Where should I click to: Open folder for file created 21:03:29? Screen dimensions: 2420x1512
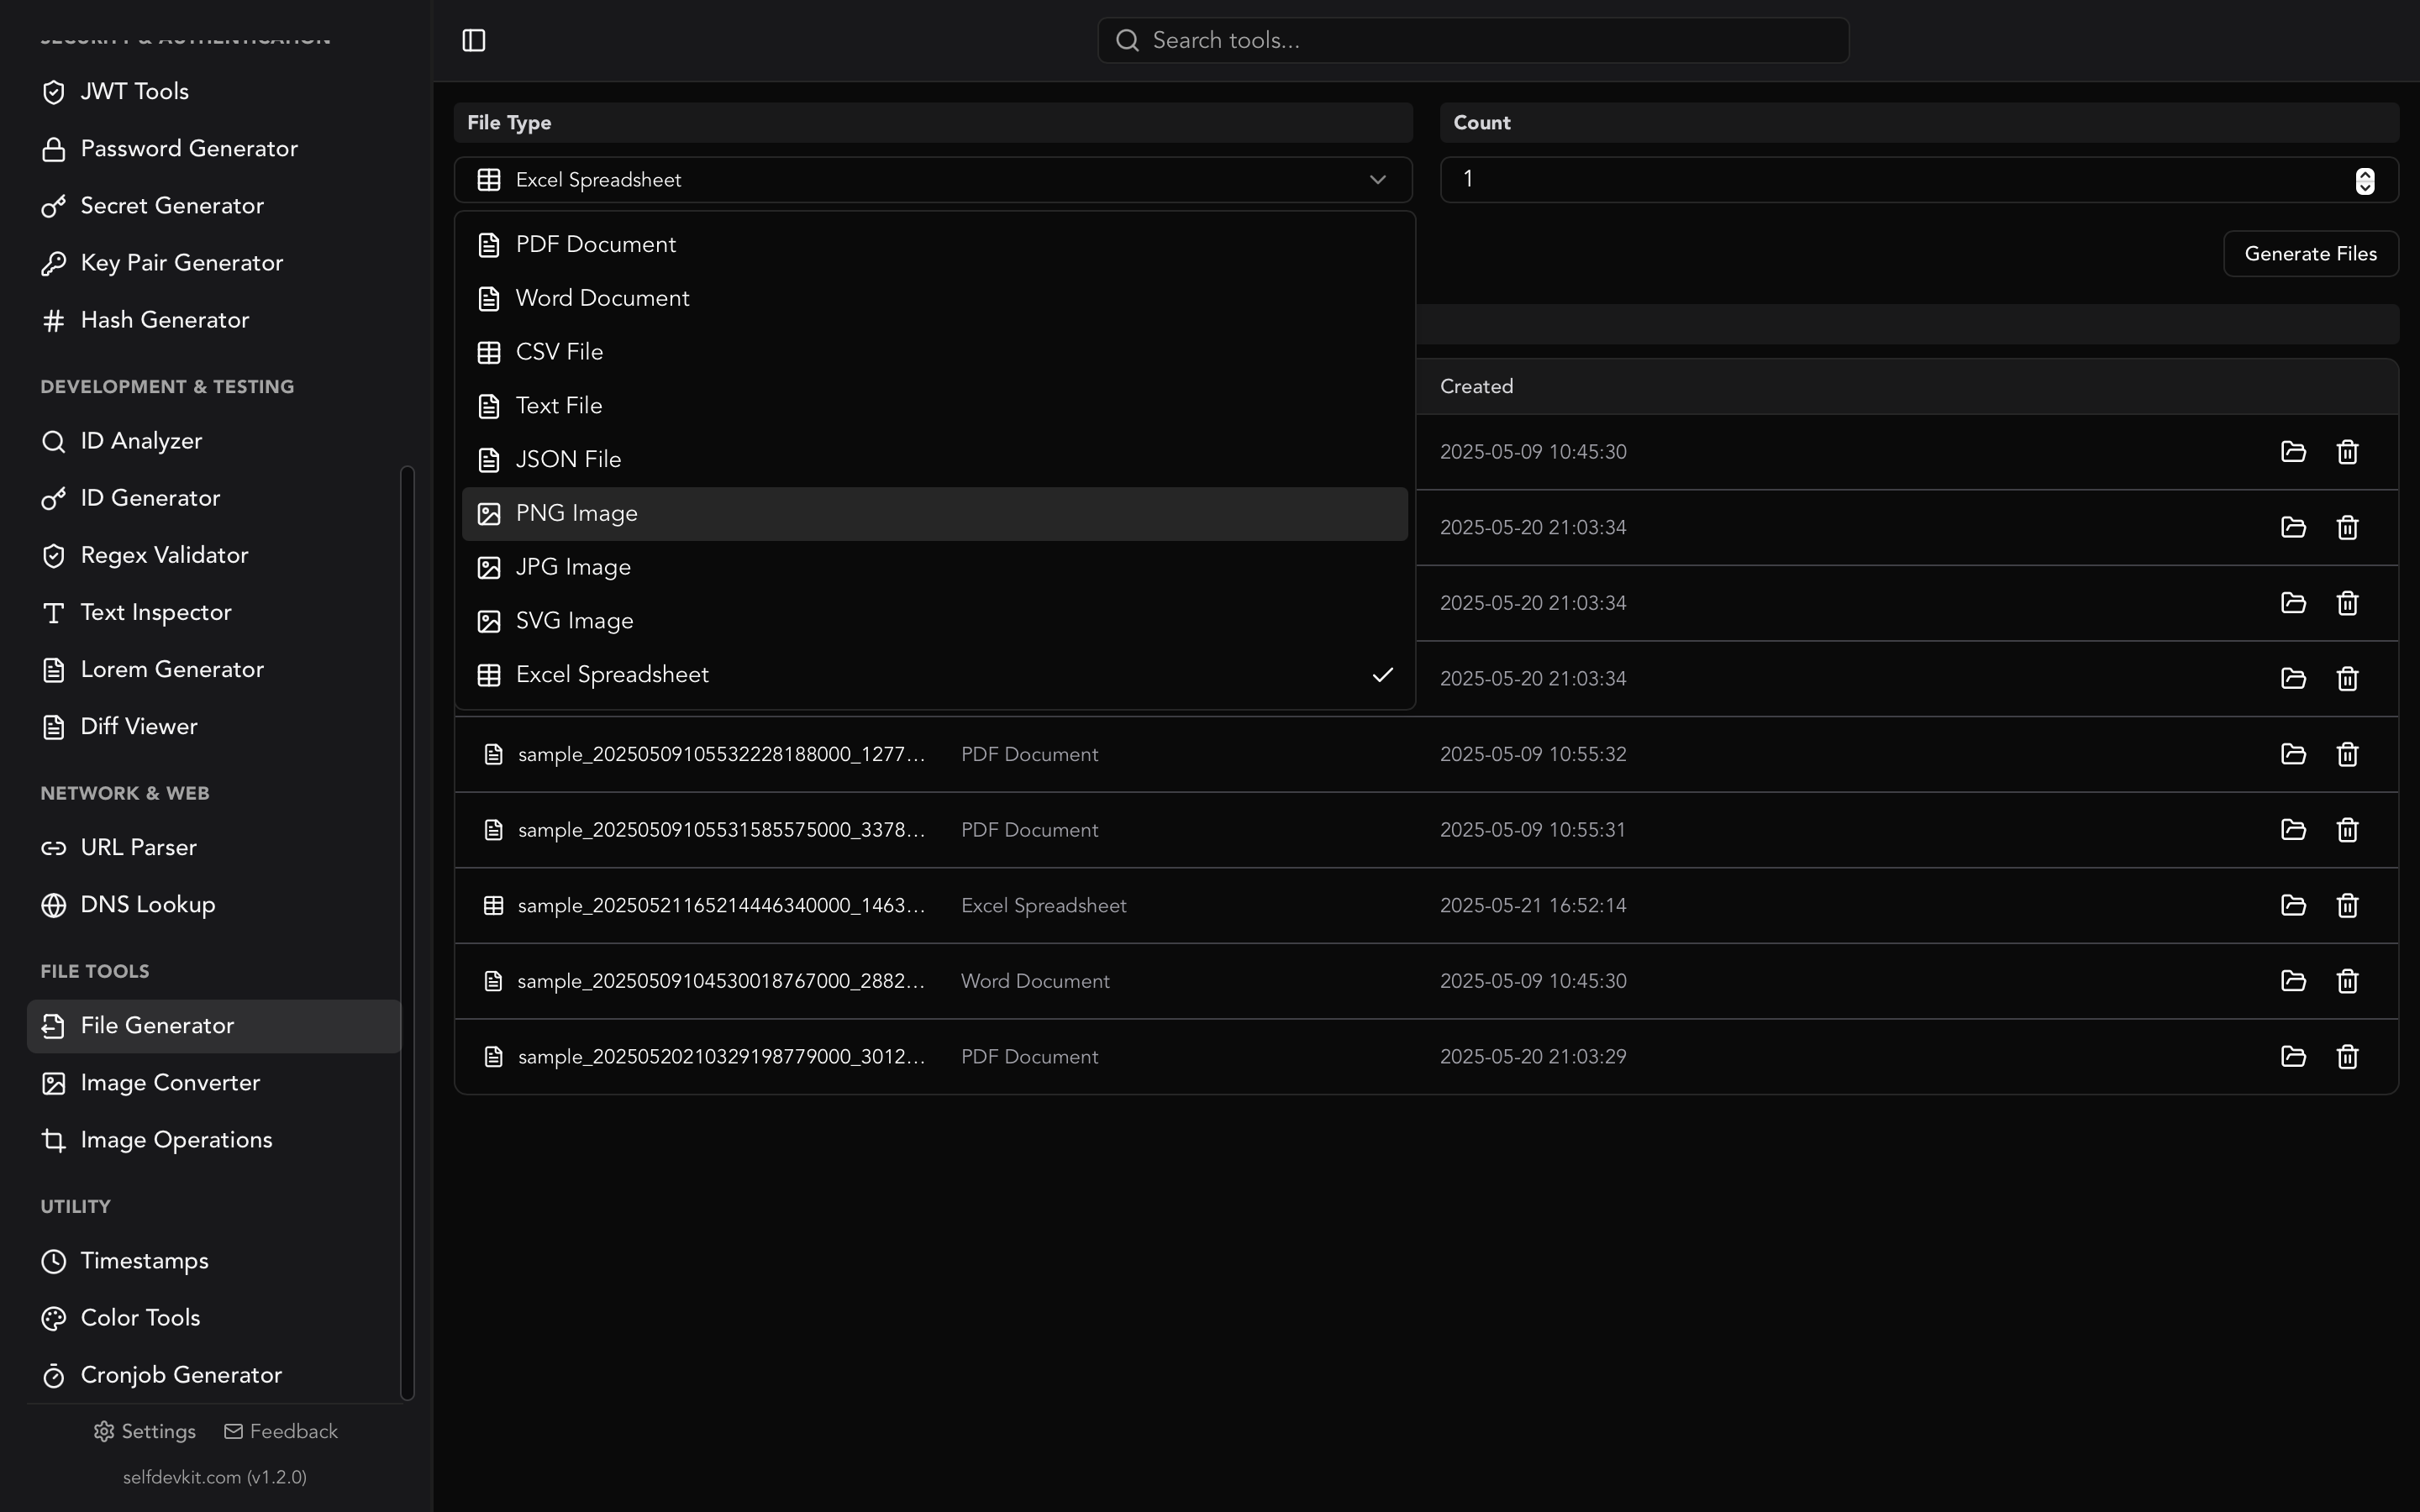2293,1056
